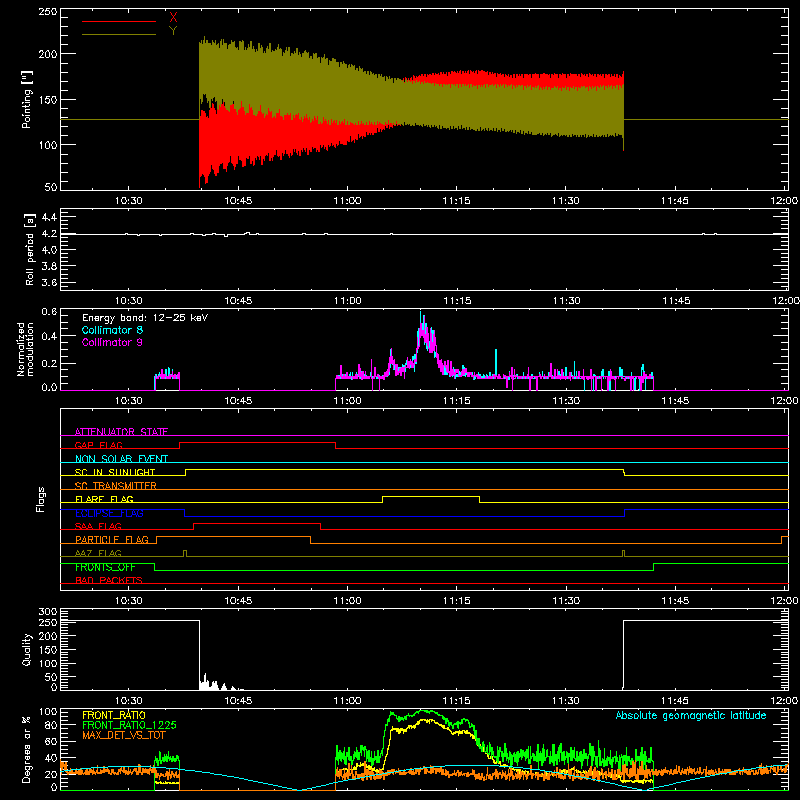Click the Collimator 8 legend label

(112, 330)
